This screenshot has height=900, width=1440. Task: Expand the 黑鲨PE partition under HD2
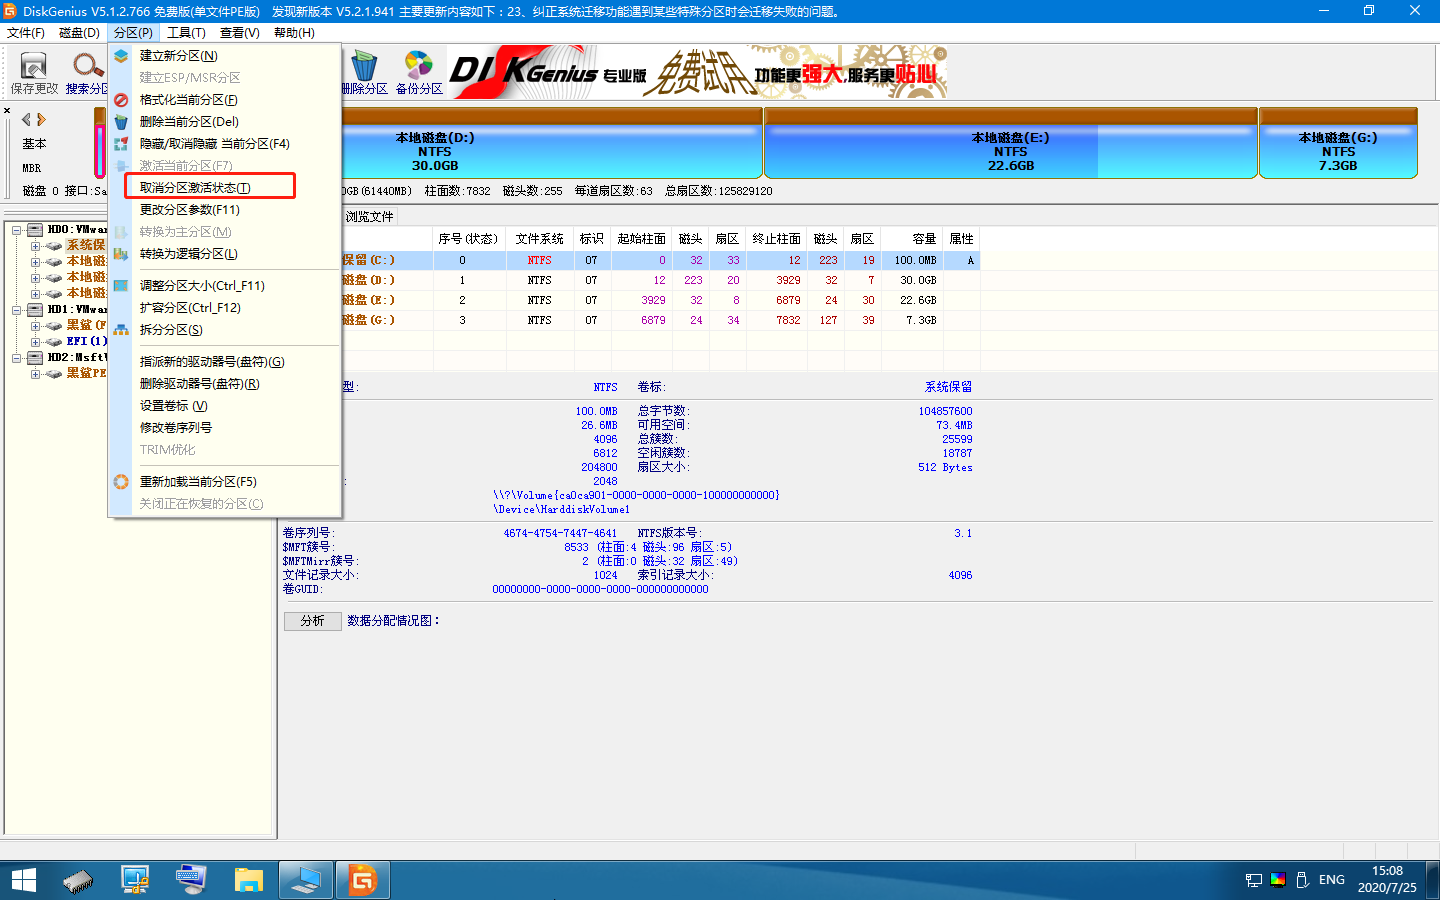pos(35,374)
